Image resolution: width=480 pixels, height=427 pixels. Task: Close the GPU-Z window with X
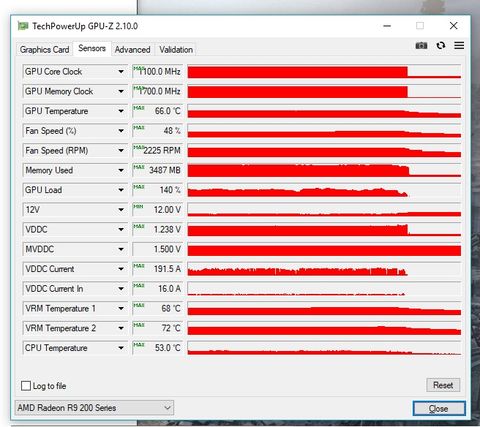click(x=453, y=26)
